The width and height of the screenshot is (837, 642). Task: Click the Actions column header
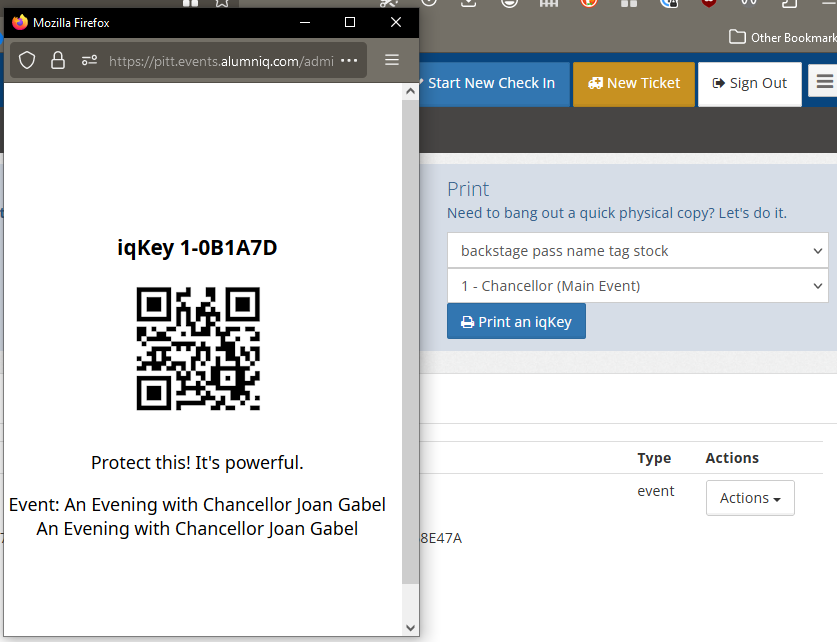coord(732,458)
